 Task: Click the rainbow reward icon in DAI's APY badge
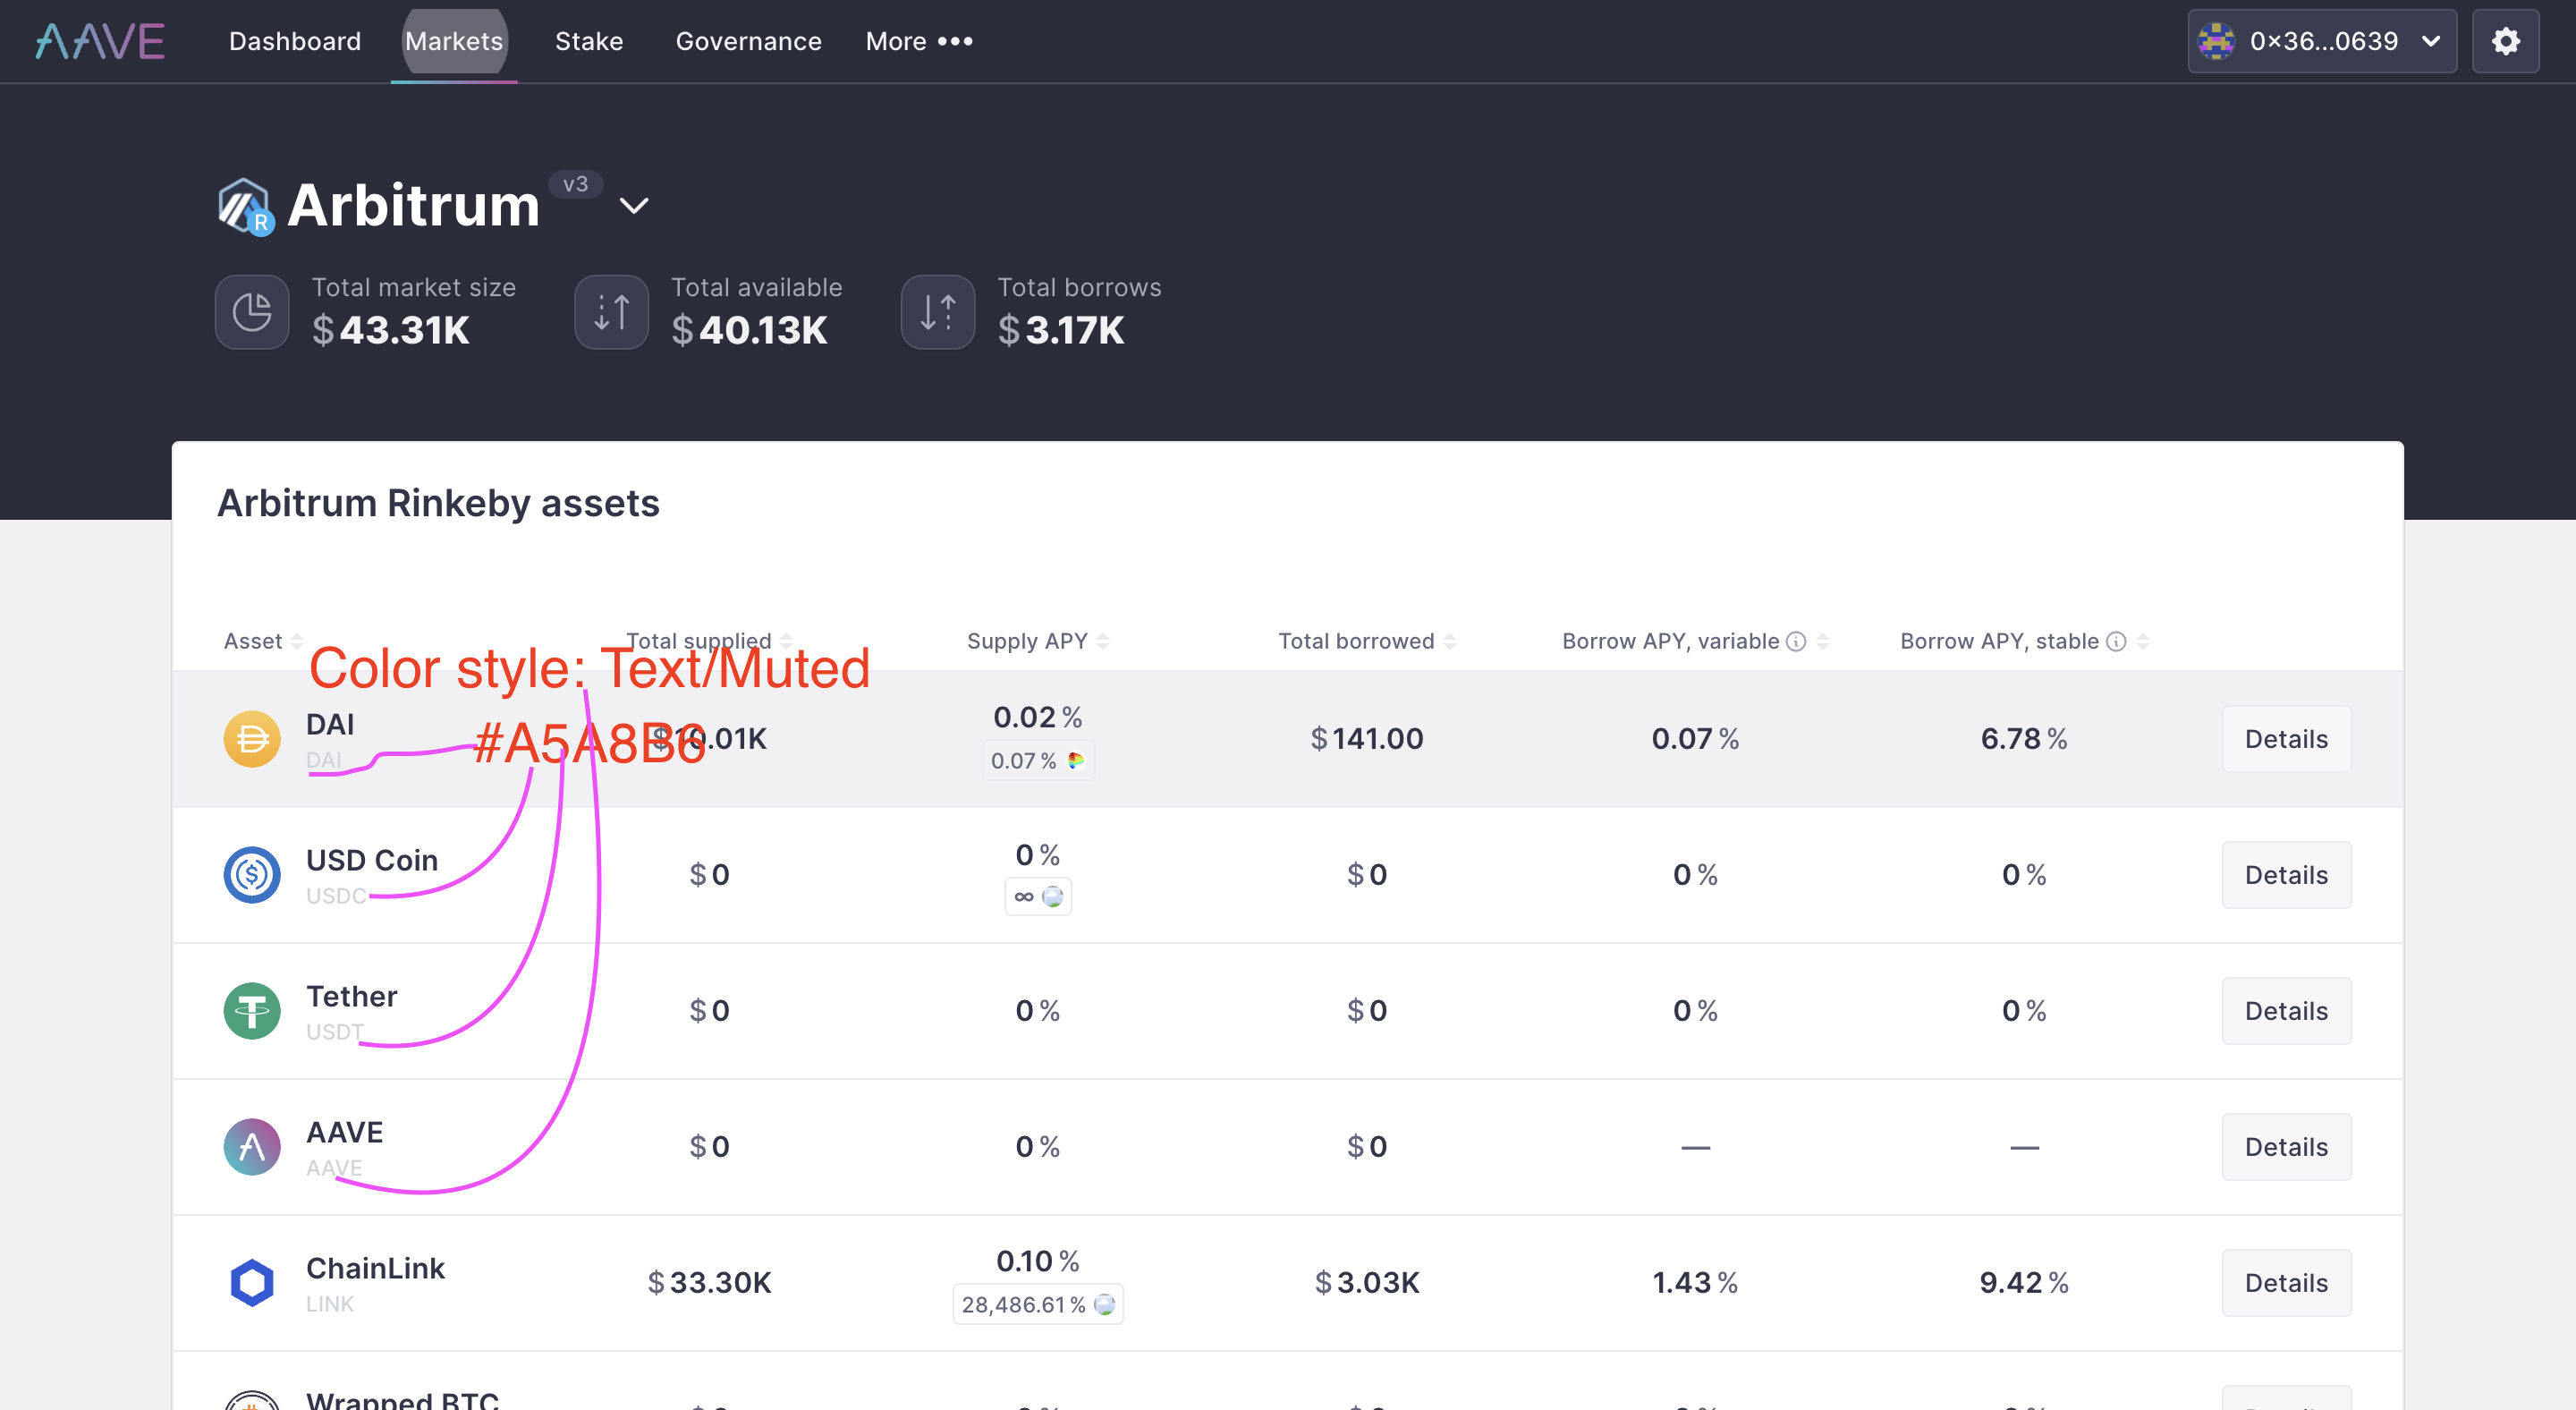[x=1075, y=760]
